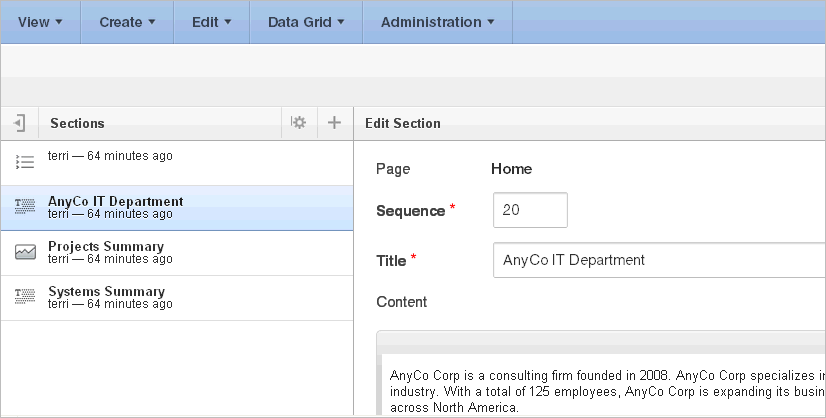Viewport: 826px width, 418px height.
Task: Click the Edit Section panel header
Action: point(403,123)
